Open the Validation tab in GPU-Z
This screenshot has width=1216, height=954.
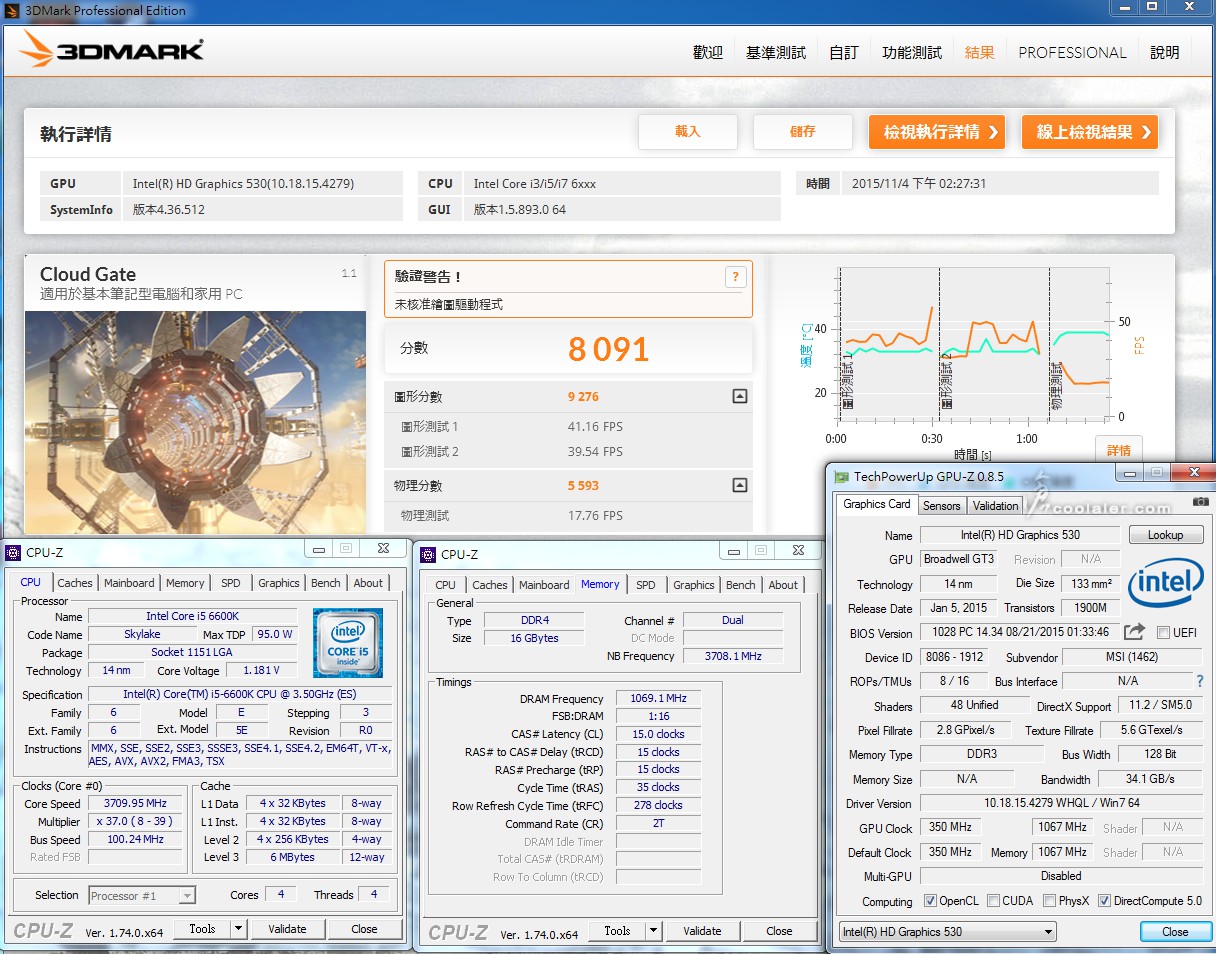click(x=995, y=506)
